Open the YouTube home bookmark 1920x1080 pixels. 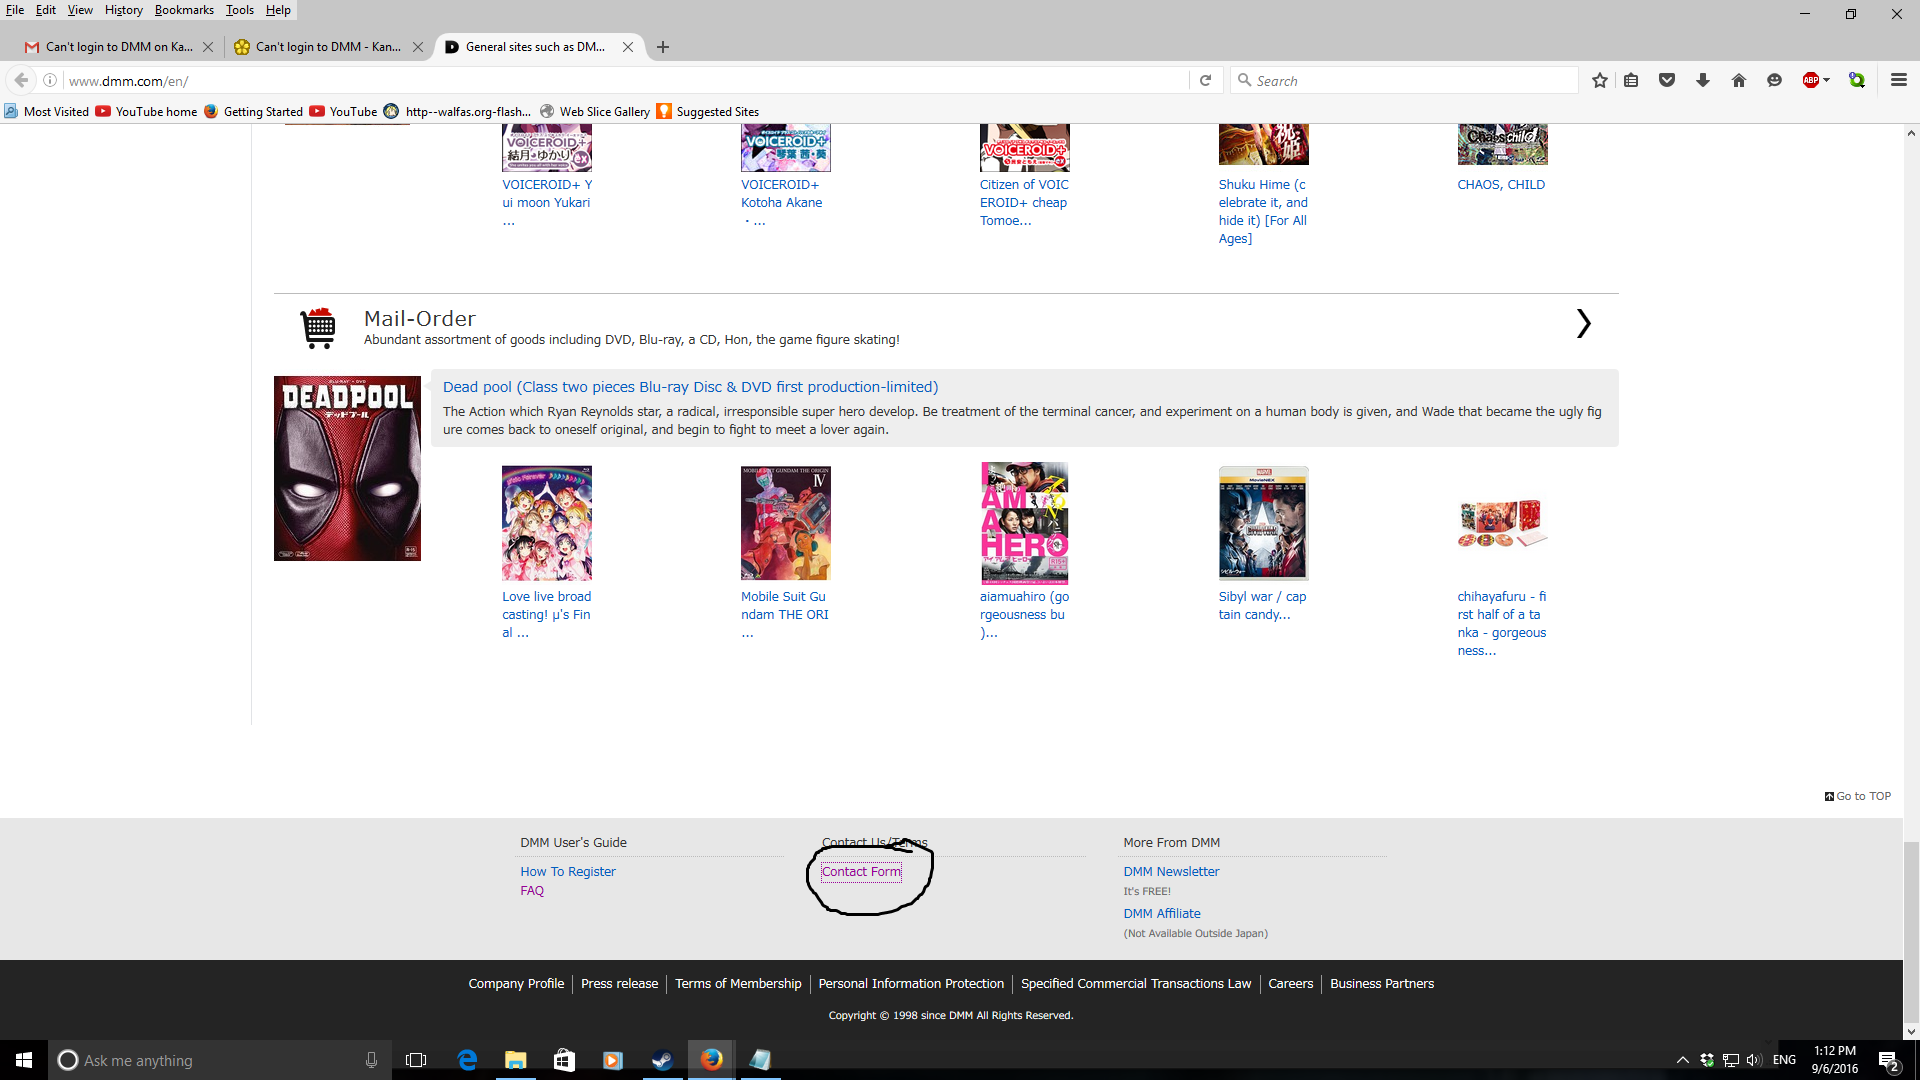(x=147, y=111)
